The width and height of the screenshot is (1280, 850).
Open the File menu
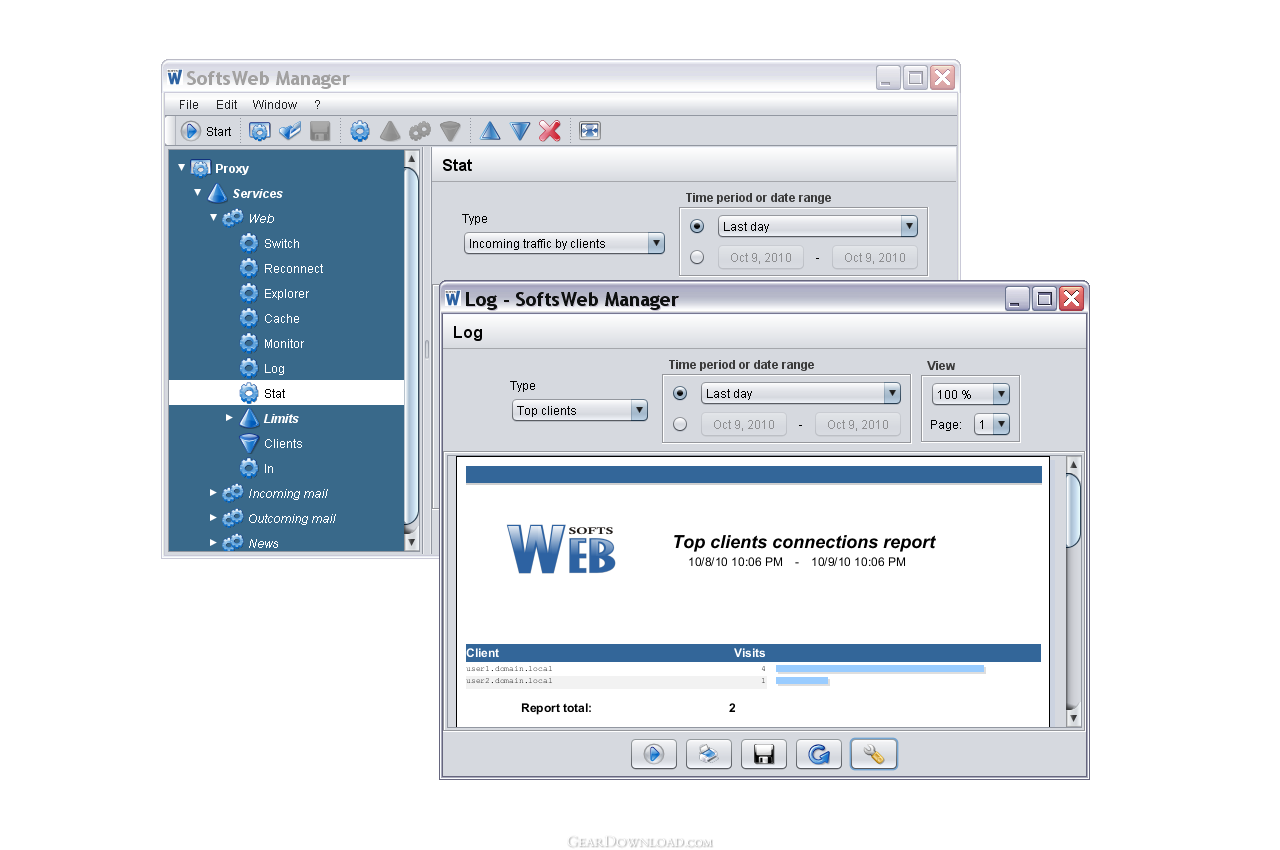pyautogui.click(x=189, y=104)
